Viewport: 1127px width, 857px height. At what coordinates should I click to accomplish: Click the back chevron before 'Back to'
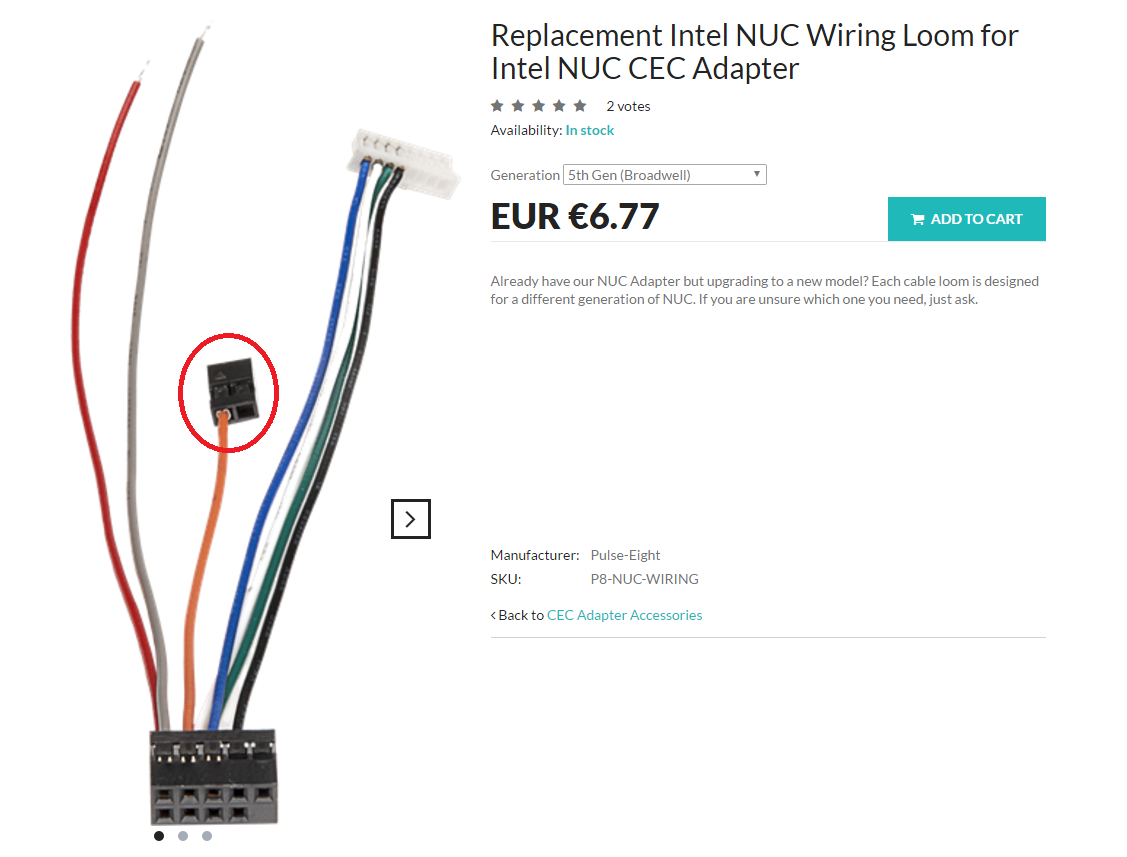click(x=493, y=615)
